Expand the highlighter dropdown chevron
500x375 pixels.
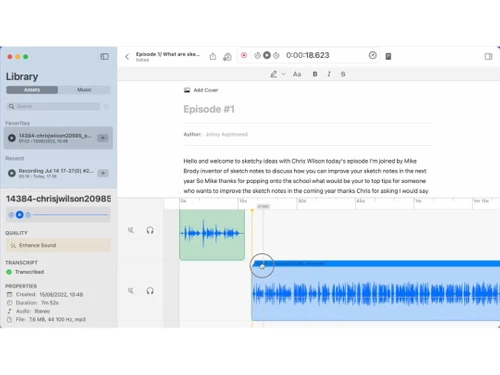284,74
